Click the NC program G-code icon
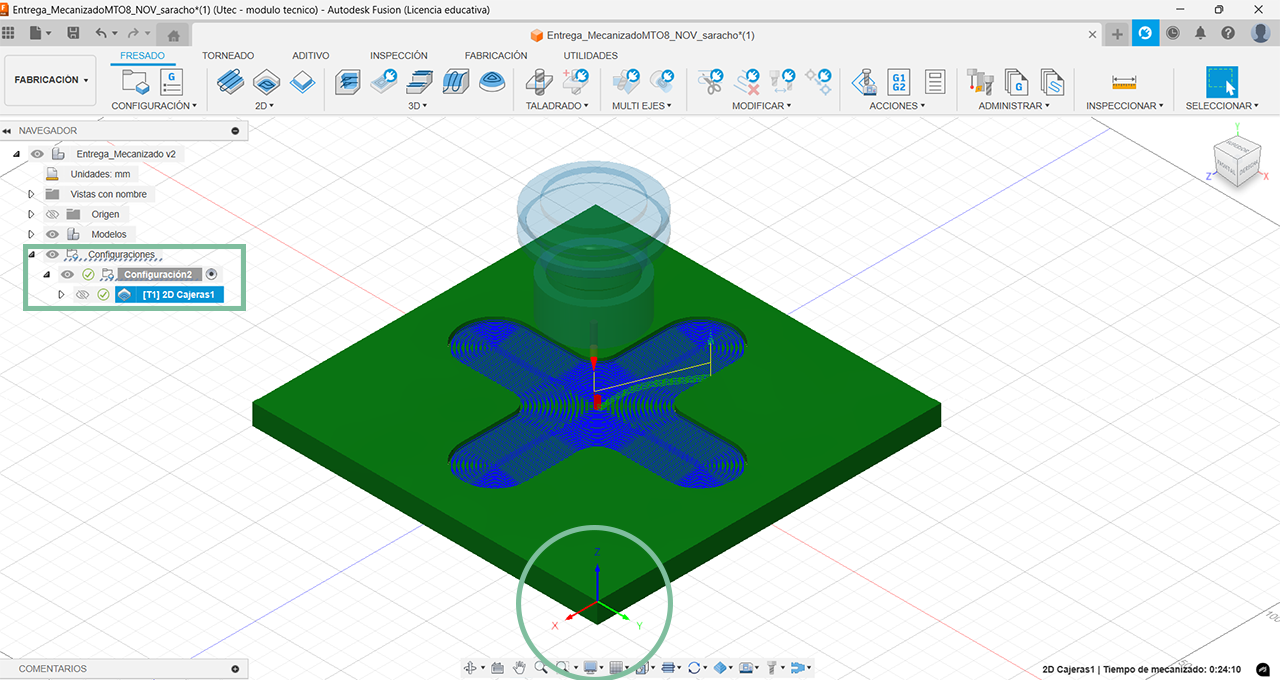 coord(172,82)
